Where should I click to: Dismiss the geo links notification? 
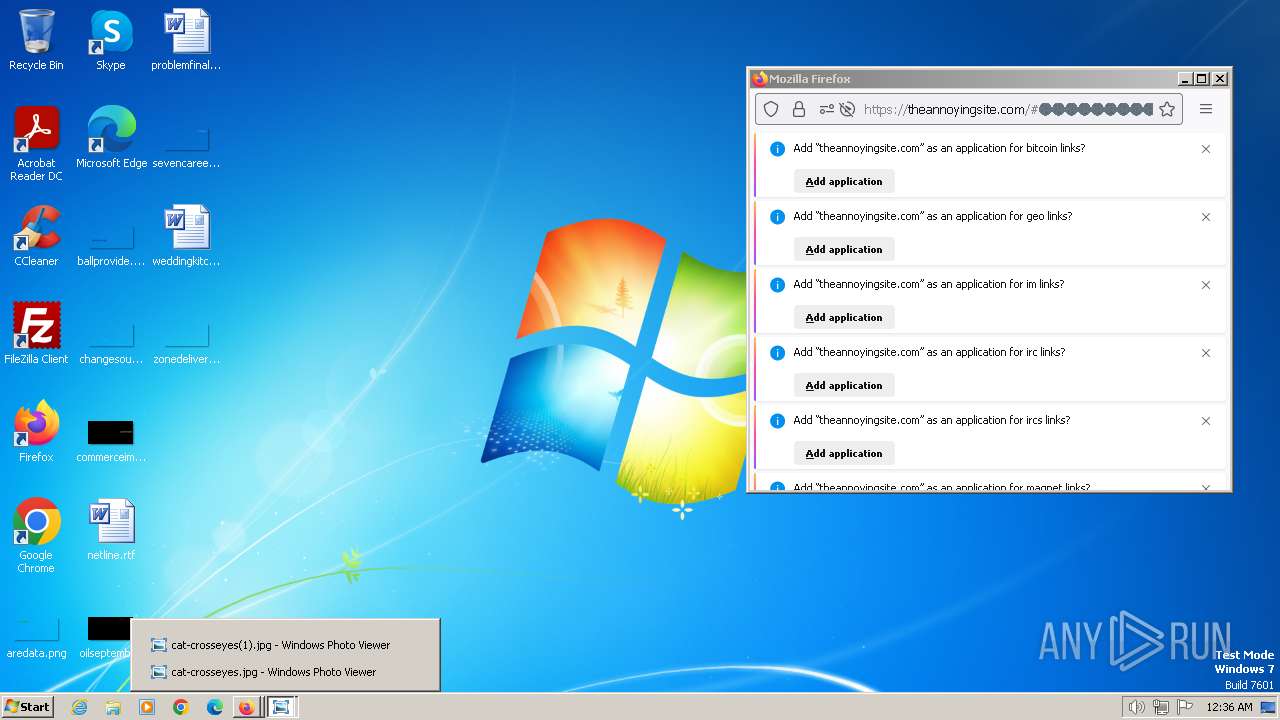(1206, 217)
